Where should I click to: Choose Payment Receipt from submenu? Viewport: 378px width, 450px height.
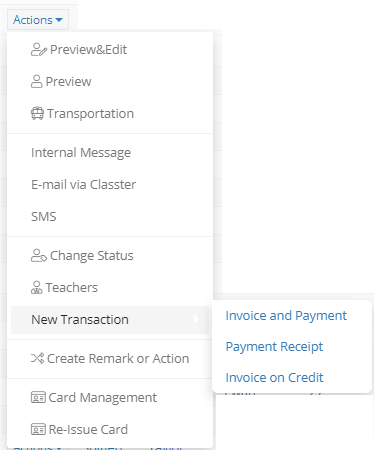(274, 347)
